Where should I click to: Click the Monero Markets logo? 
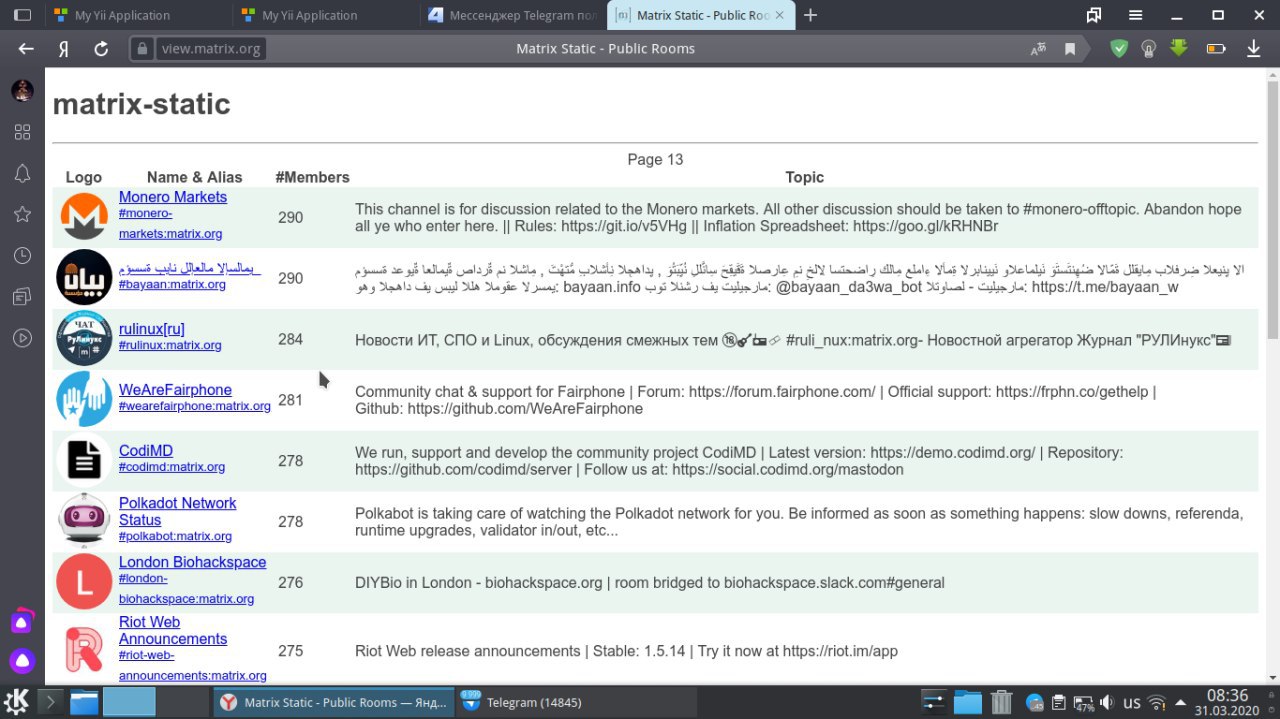click(x=84, y=217)
